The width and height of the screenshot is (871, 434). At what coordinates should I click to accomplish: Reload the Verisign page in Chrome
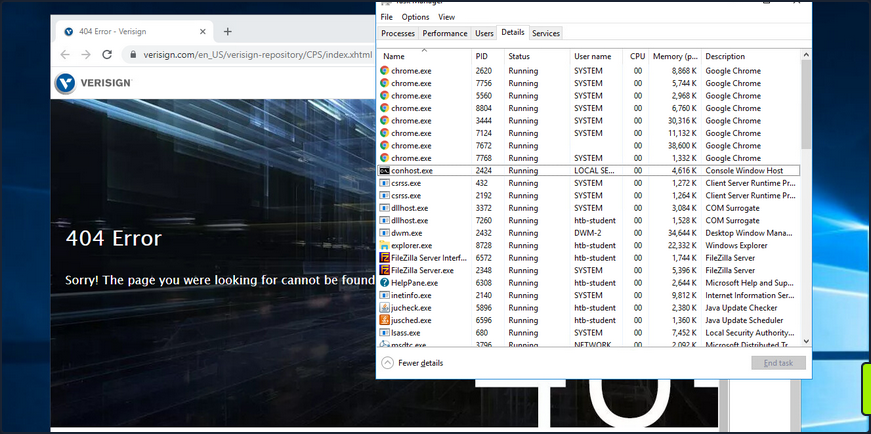tap(107, 54)
